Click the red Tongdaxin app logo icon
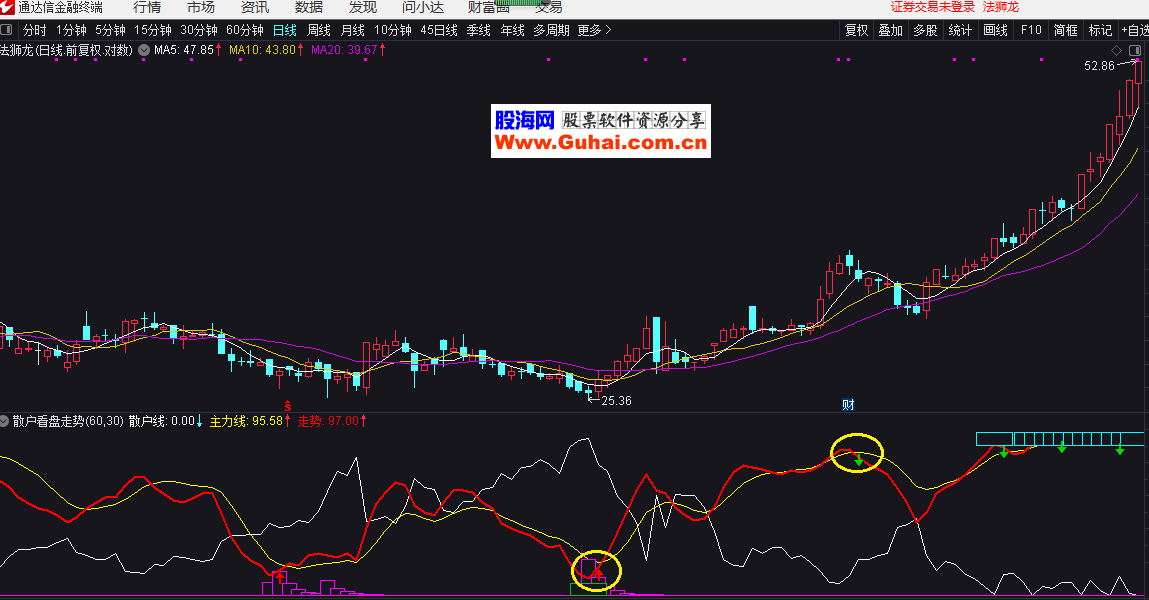Screen dimensions: 1149x600 coord(7,7)
